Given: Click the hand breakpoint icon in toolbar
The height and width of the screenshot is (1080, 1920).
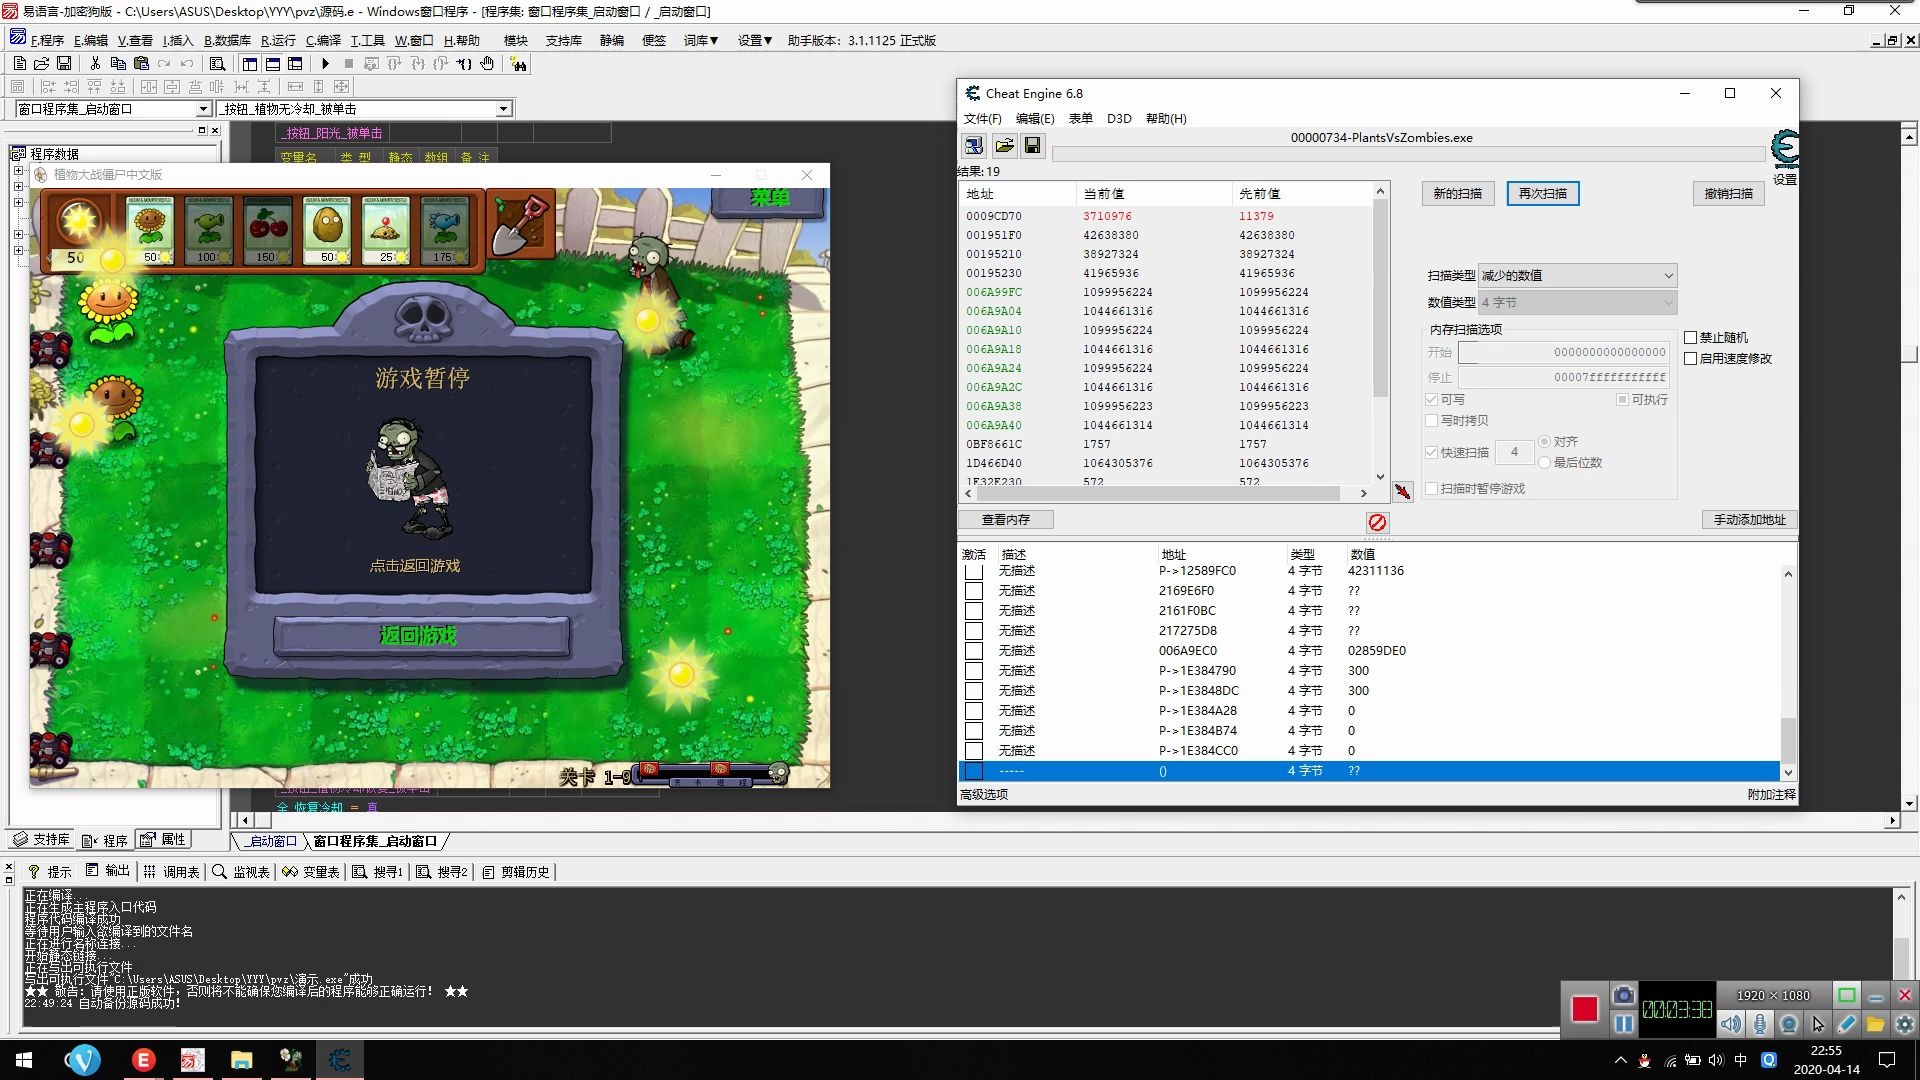Looking at the screenshot, I should [487, 63].
